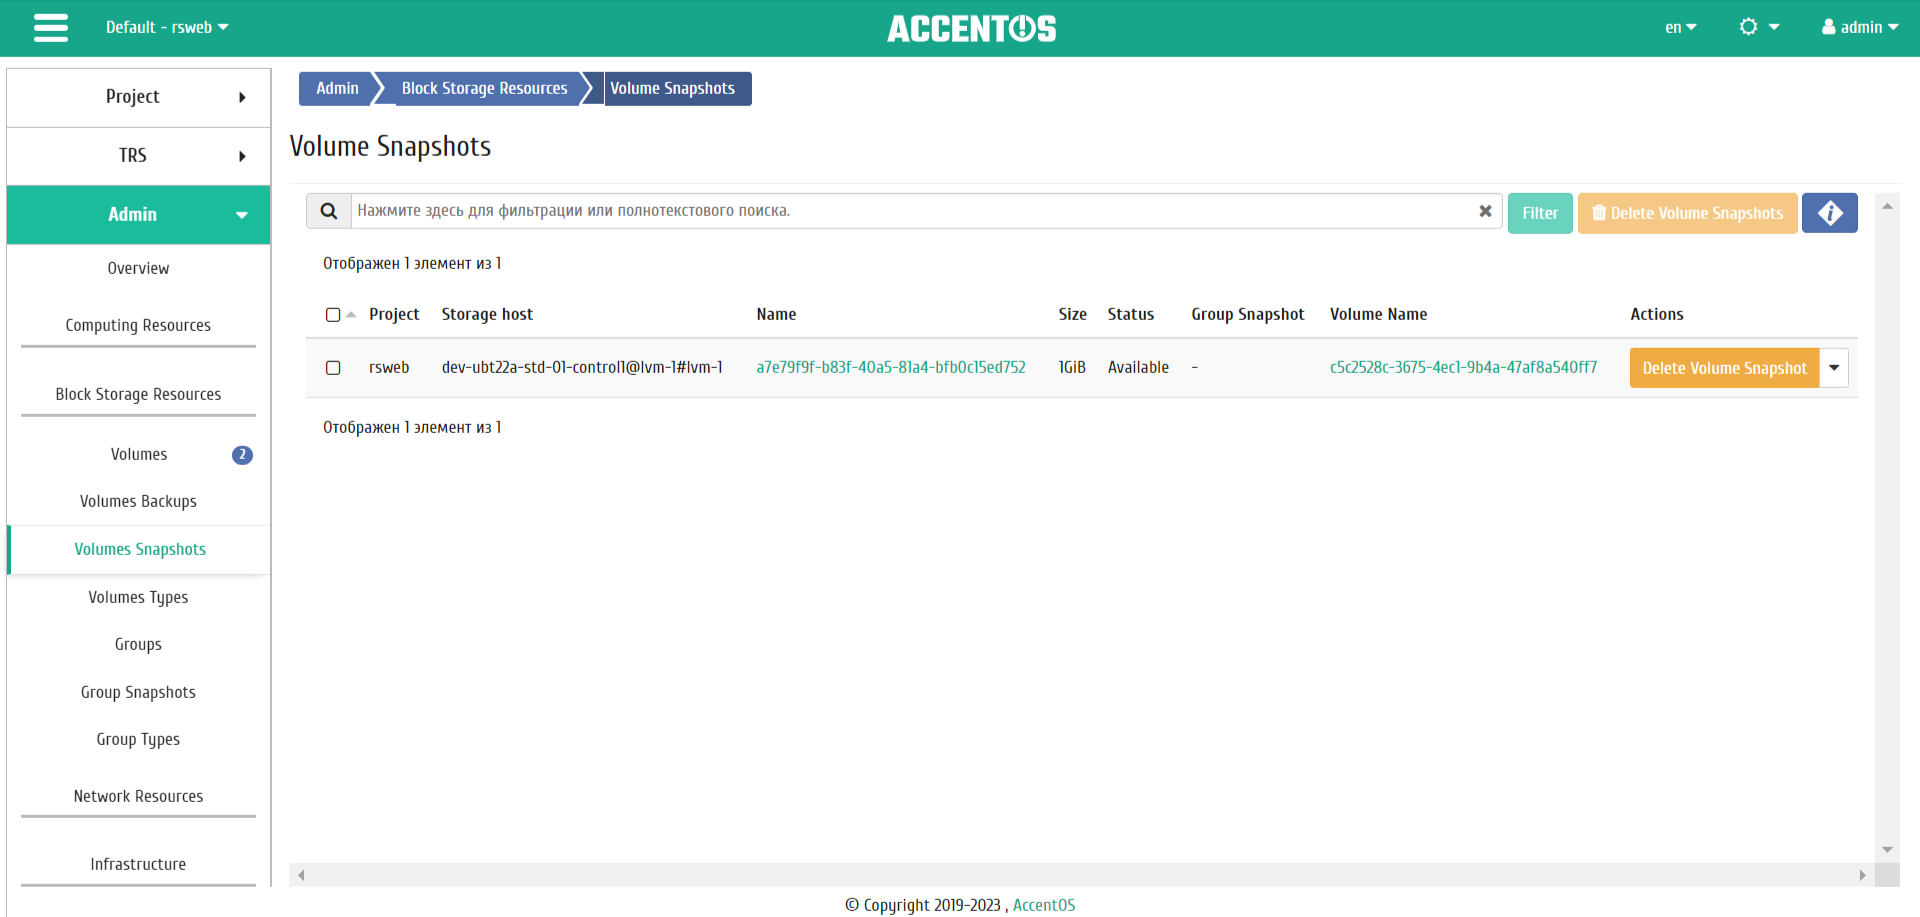This screenshot has height=917, width=1920.
Task: Clear the search filter with the X icon
Action: pos(1485,211)
